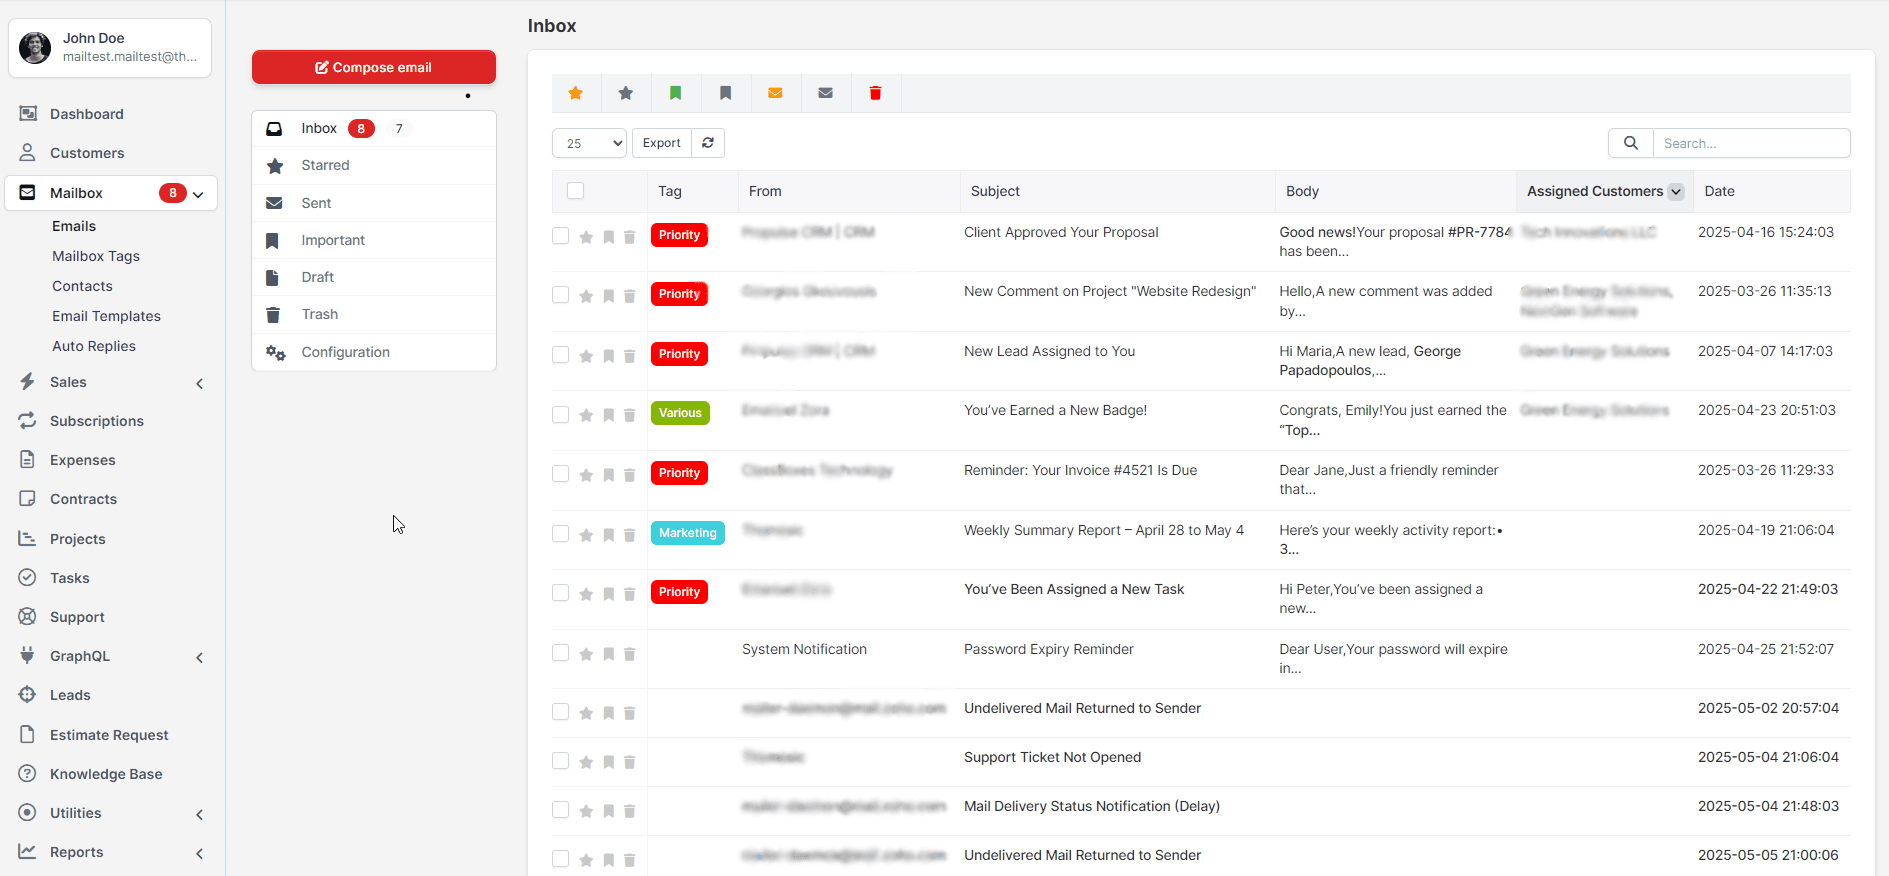Image resolution: width=1889 pixels, height=876 pixels.
Task: Check the Weekly Summary Report row
Action: [560, 534]
